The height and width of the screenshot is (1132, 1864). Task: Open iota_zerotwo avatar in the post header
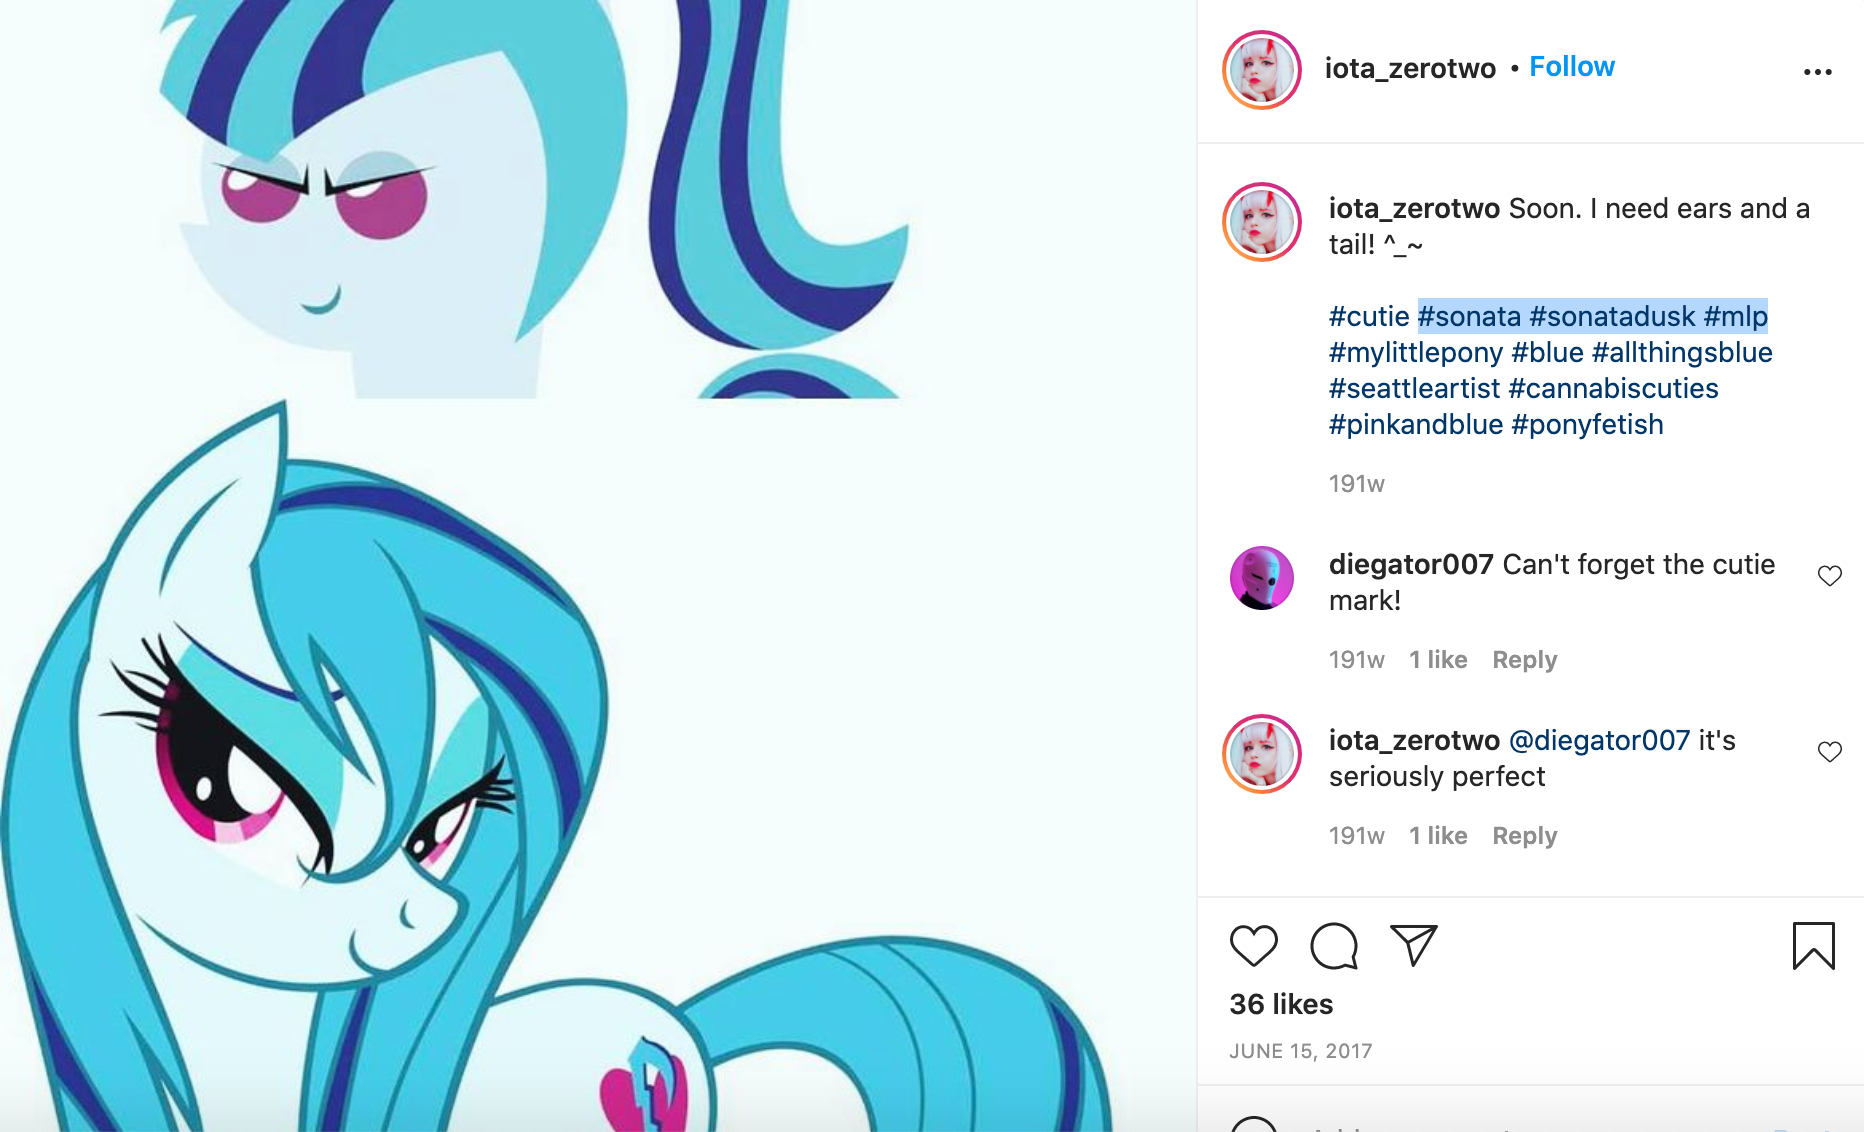[1262, 70]
